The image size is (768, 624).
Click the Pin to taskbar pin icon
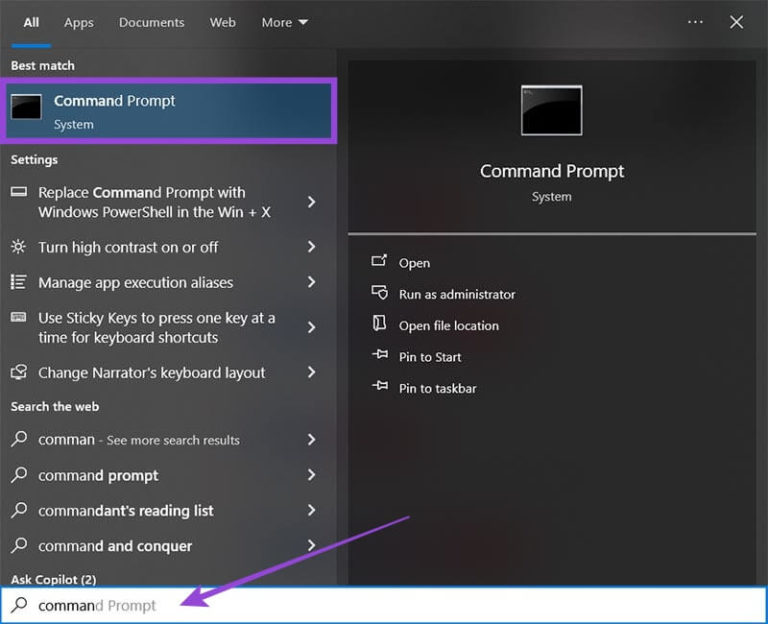coord(380,386)
